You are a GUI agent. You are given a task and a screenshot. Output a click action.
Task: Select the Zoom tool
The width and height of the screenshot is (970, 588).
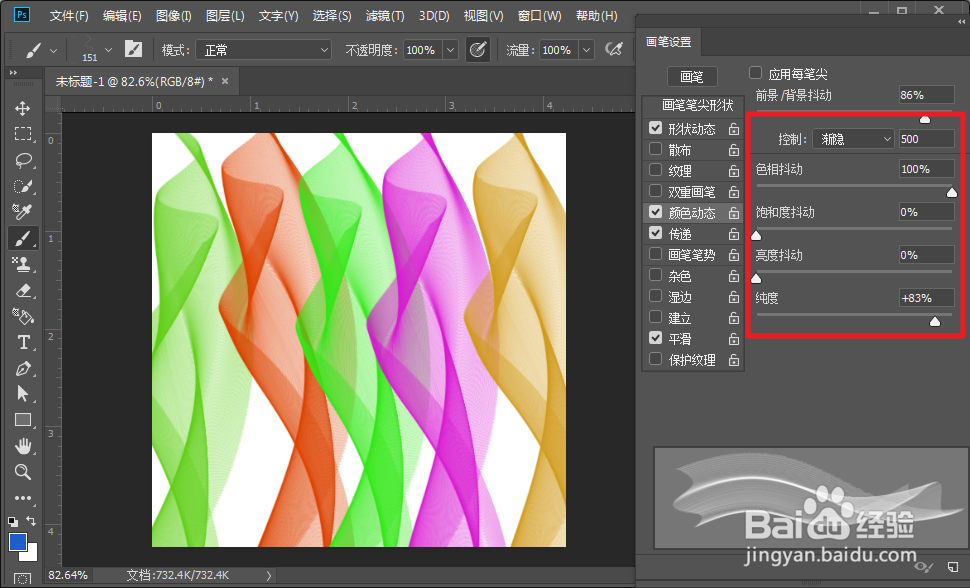[23, 472]
